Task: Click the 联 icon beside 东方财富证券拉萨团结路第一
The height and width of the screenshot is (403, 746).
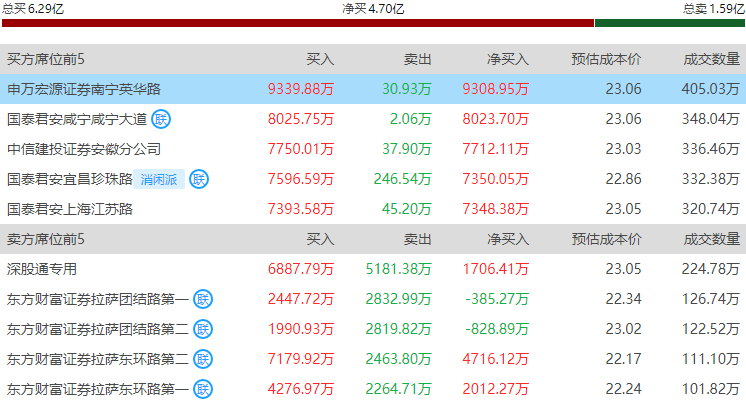Action: click(x=203, y=299)
